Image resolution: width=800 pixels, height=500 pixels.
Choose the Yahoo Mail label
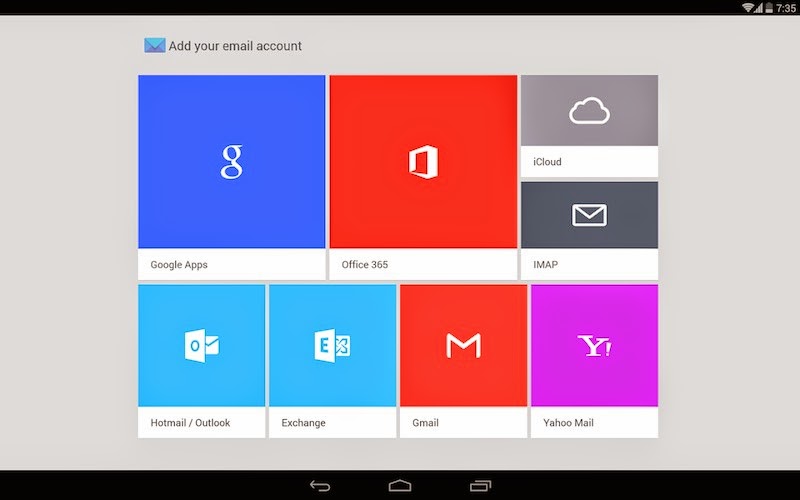tap(568, 422)
